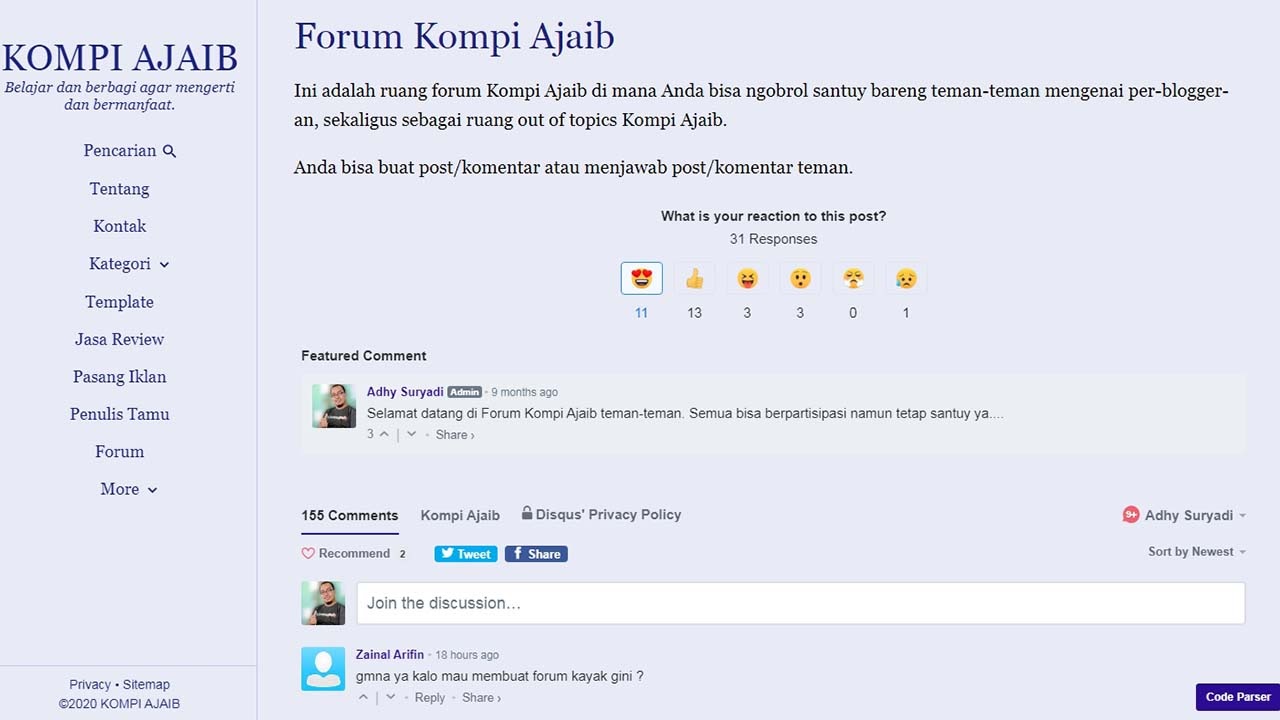Image resolution: width=1280 pixels, height=720 pixels.
Task: Expand the More menu
Action: [x=129, y=489]
